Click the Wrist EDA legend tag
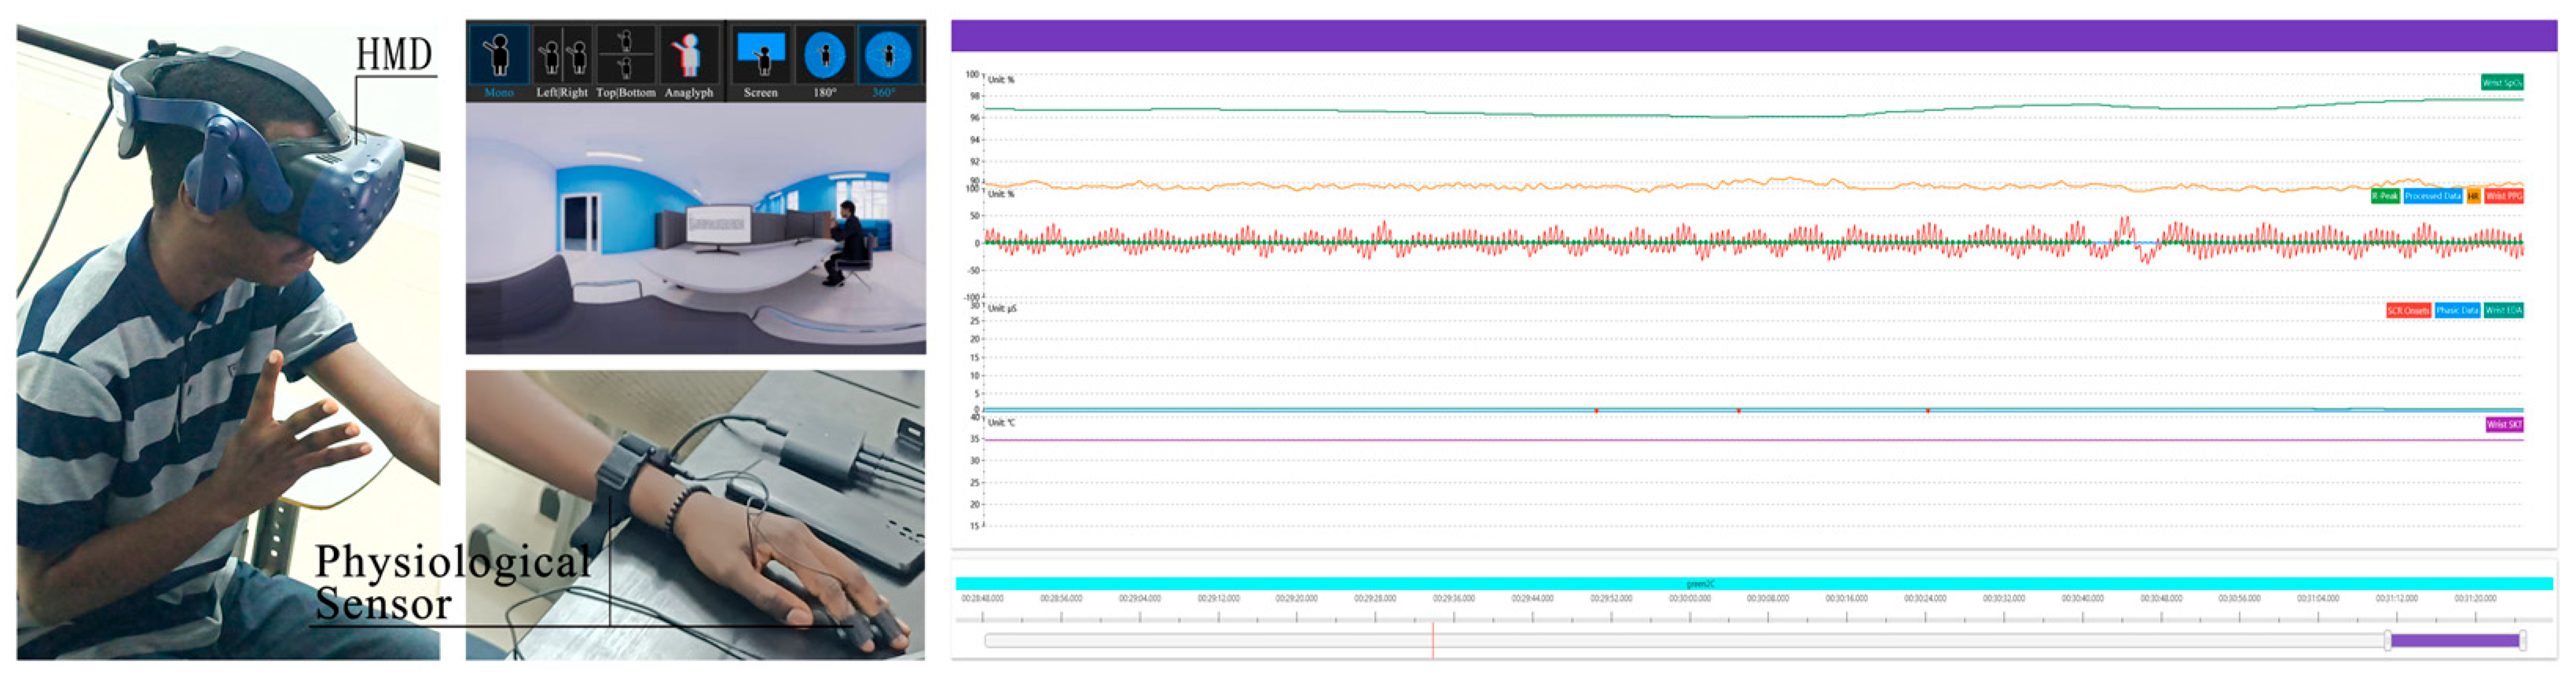2576x681 pixels. pyautogui.click(x=2503, y=311)
